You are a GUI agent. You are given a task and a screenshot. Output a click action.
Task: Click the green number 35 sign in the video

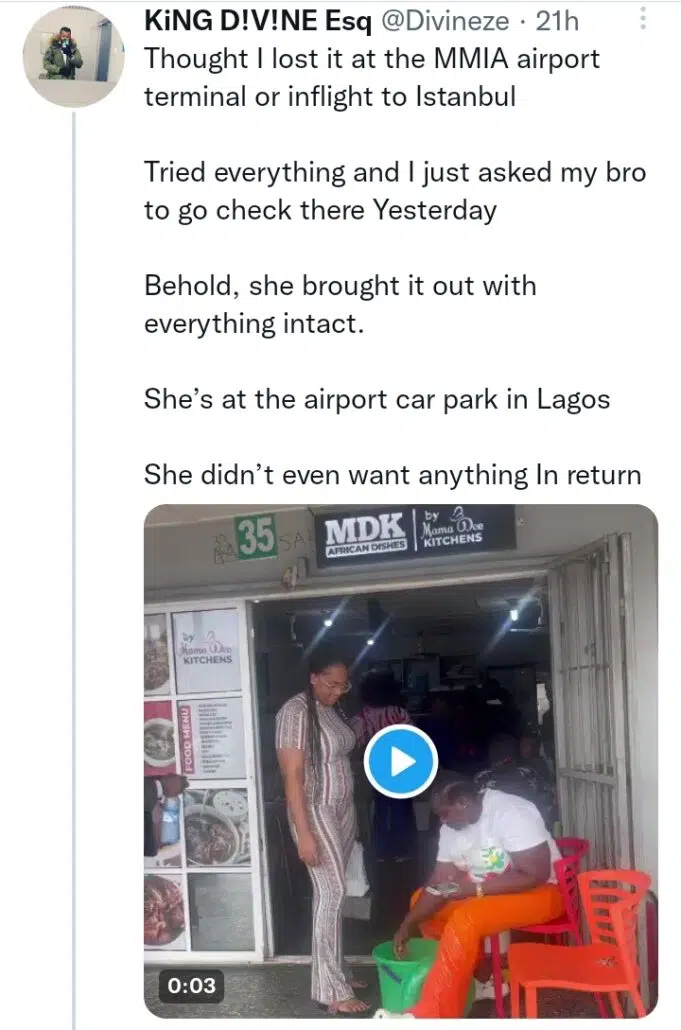[256, 538]
